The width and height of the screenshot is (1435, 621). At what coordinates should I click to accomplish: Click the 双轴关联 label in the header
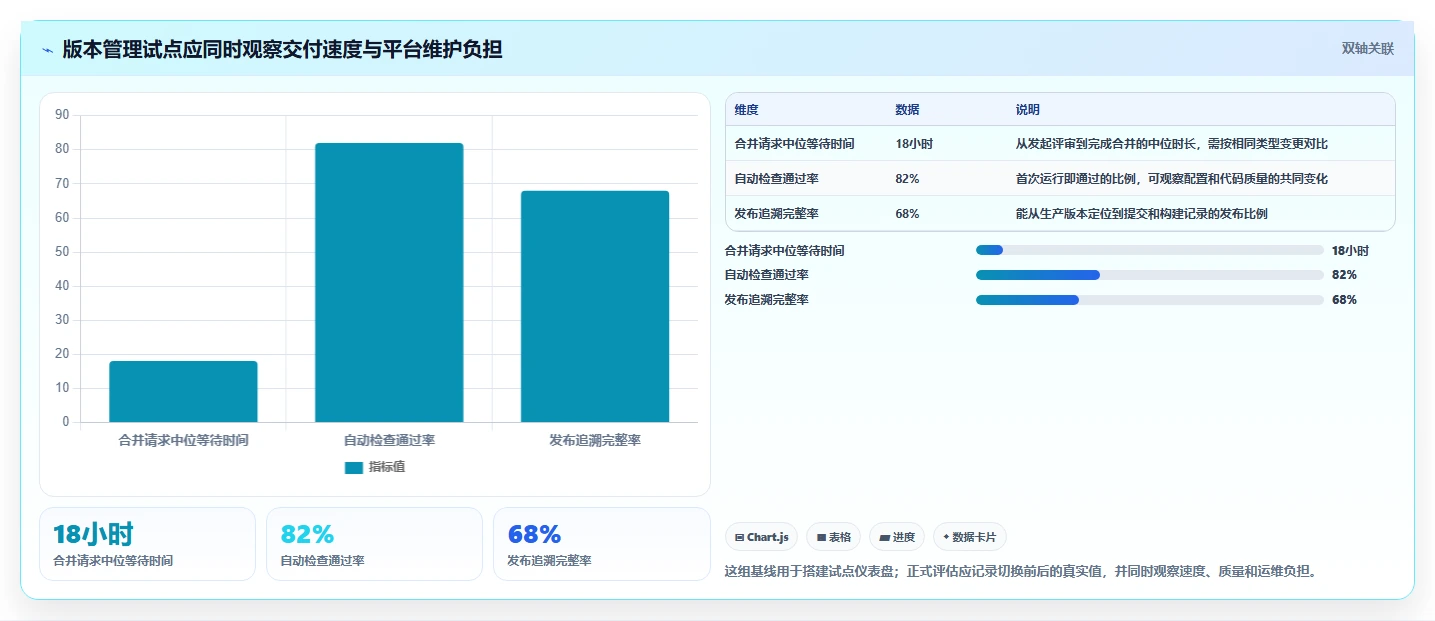[1367, 48]
